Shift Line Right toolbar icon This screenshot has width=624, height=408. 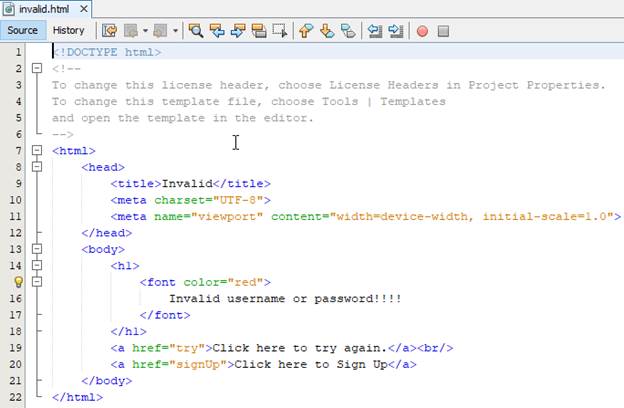[396, 31]
